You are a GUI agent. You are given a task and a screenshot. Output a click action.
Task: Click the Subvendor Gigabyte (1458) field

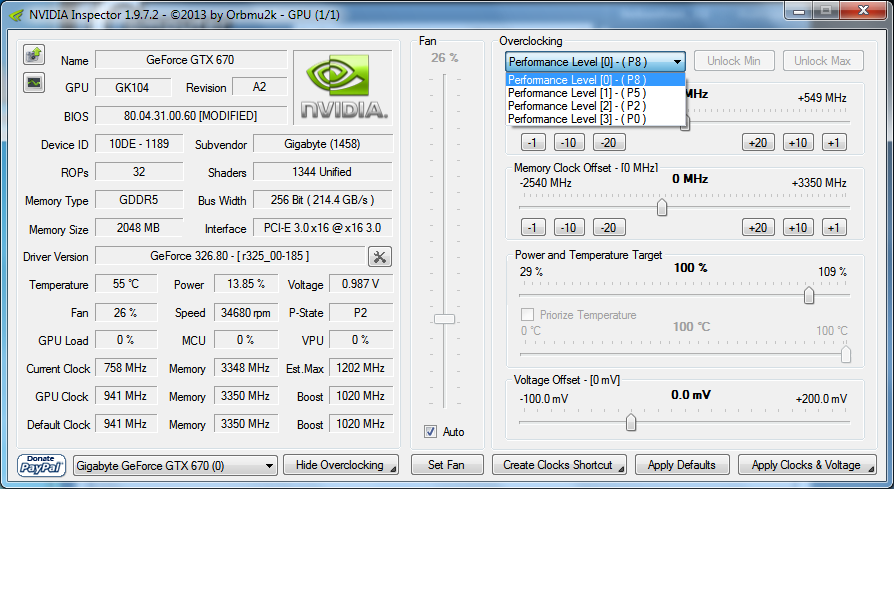323,144
